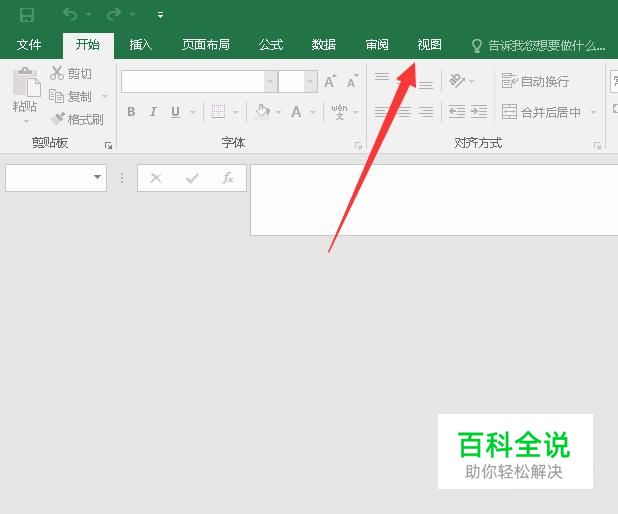
Task: Expand the fill color dropdown arrow
Action: point(278,112)
